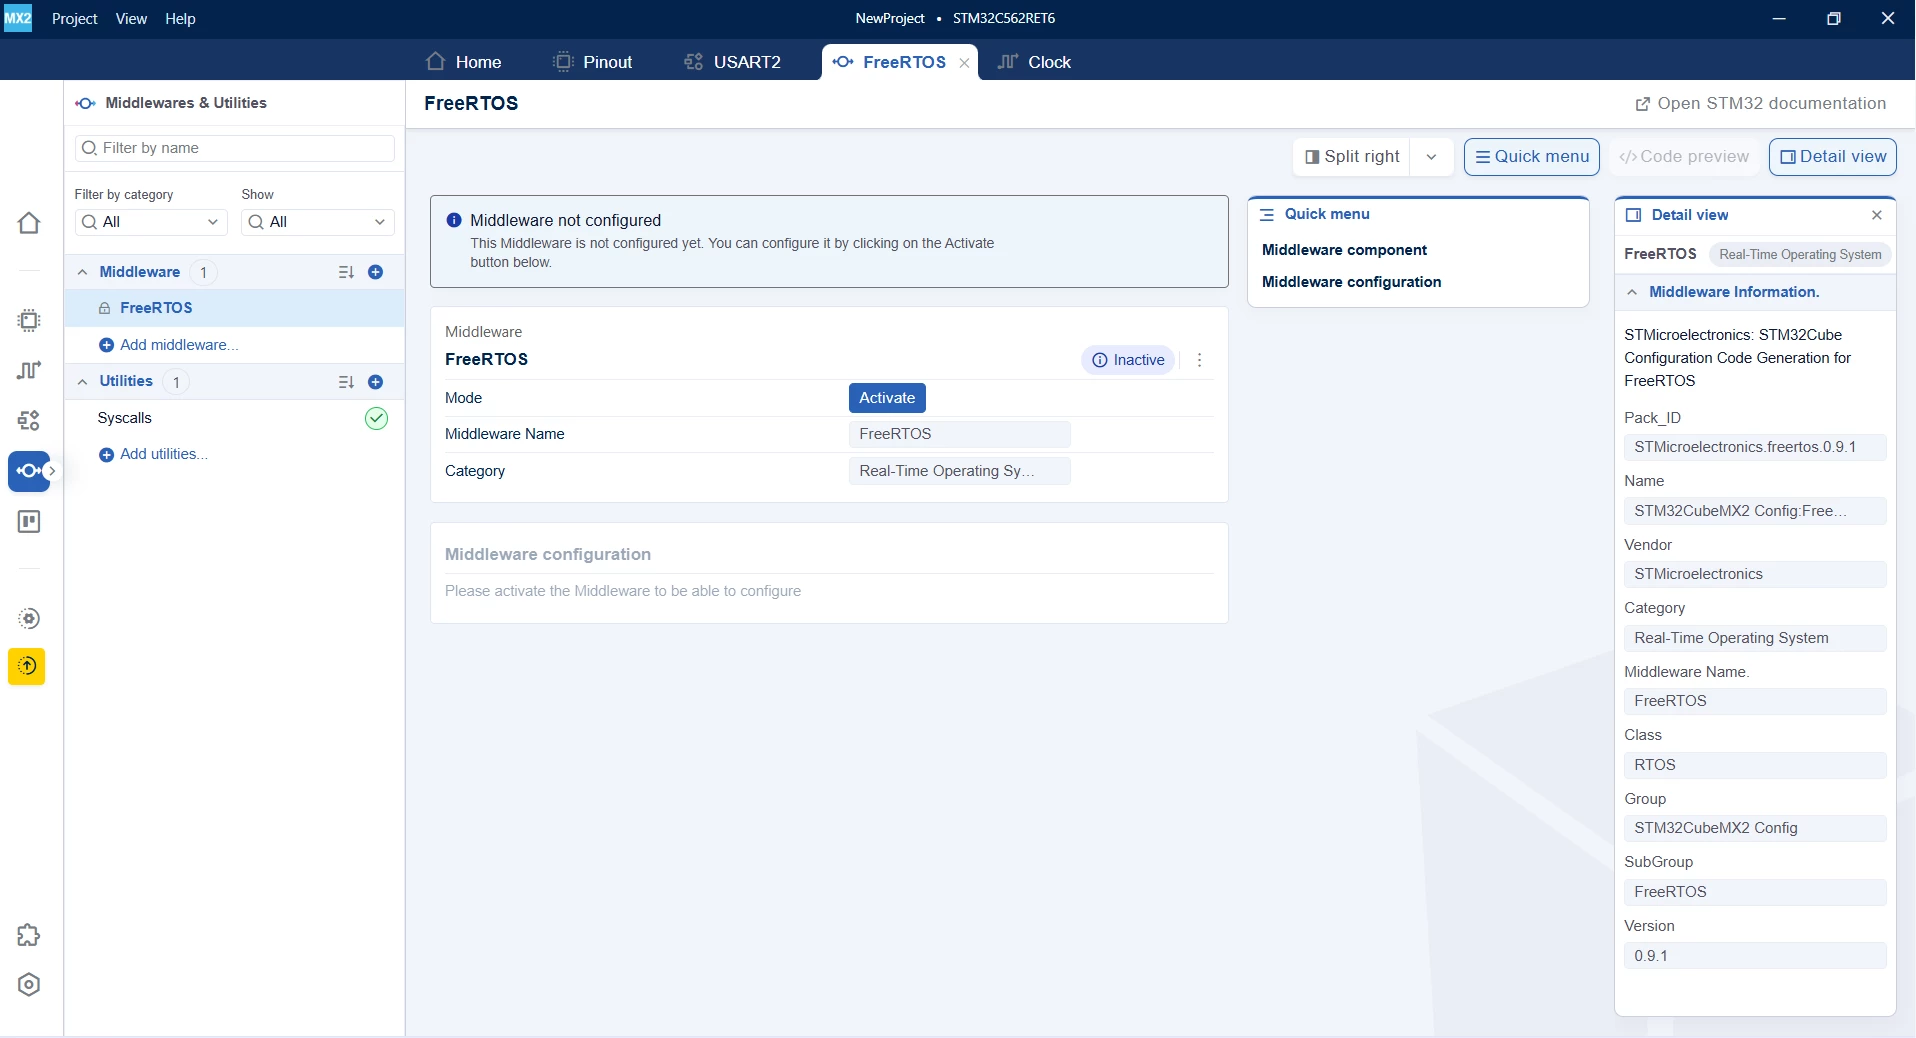Screen dimensions: 1916x1038
Task: Select FreeRTOS in the middleware tree
Action: pos(235,308)
